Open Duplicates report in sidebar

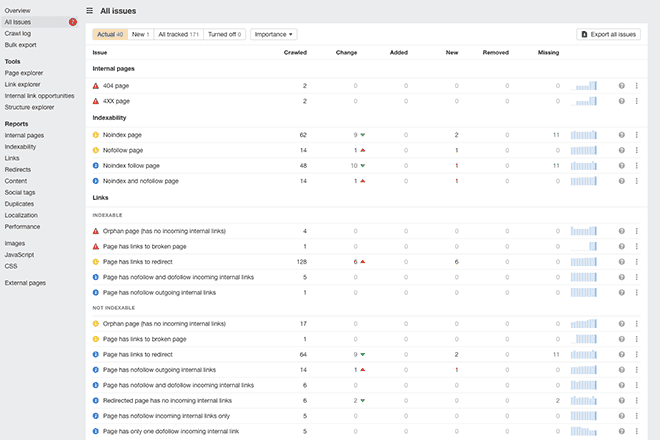(19, 203)
